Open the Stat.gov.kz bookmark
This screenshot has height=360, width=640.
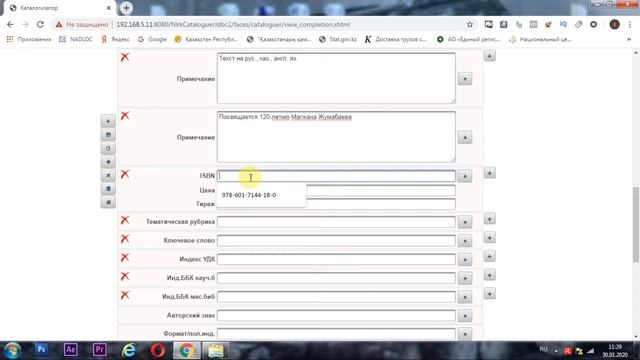click(x=338, y=39)
